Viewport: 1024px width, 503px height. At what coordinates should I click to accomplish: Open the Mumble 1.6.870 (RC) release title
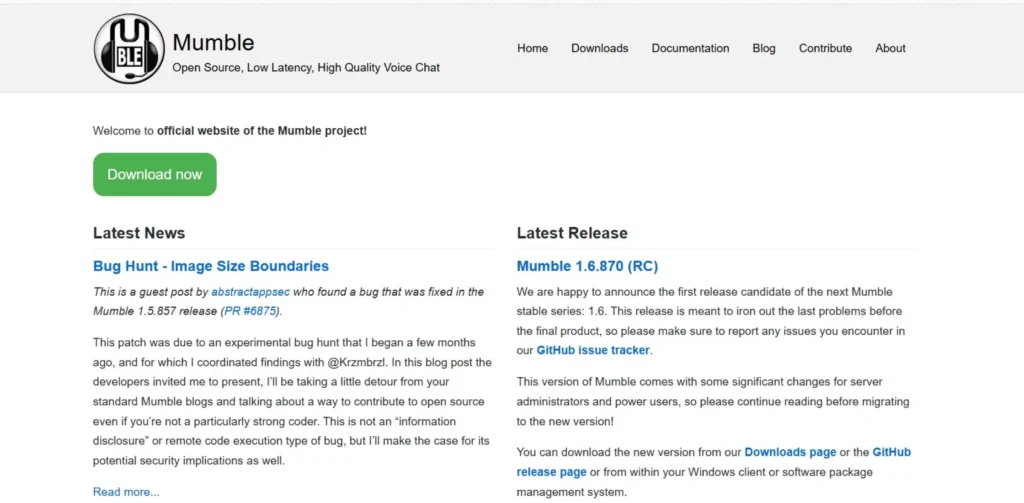[587, 266]
